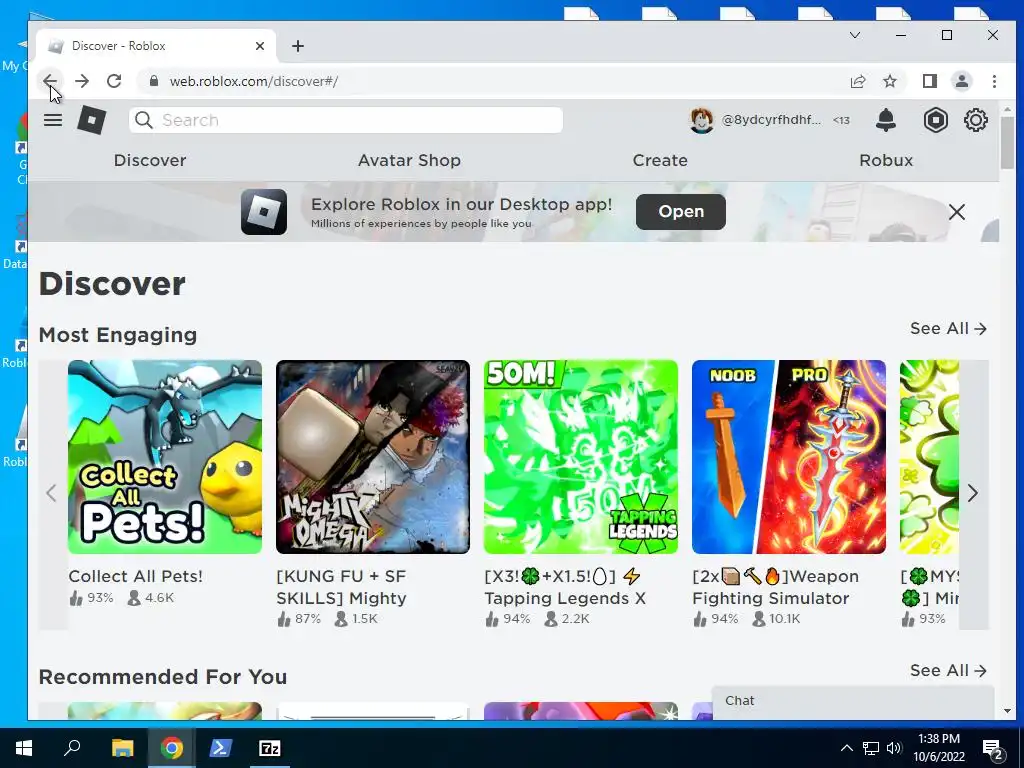This screenshot has width=1024, height=768.
Task: Click the Most Engaging section heading
Action: [x=118, y=335]
